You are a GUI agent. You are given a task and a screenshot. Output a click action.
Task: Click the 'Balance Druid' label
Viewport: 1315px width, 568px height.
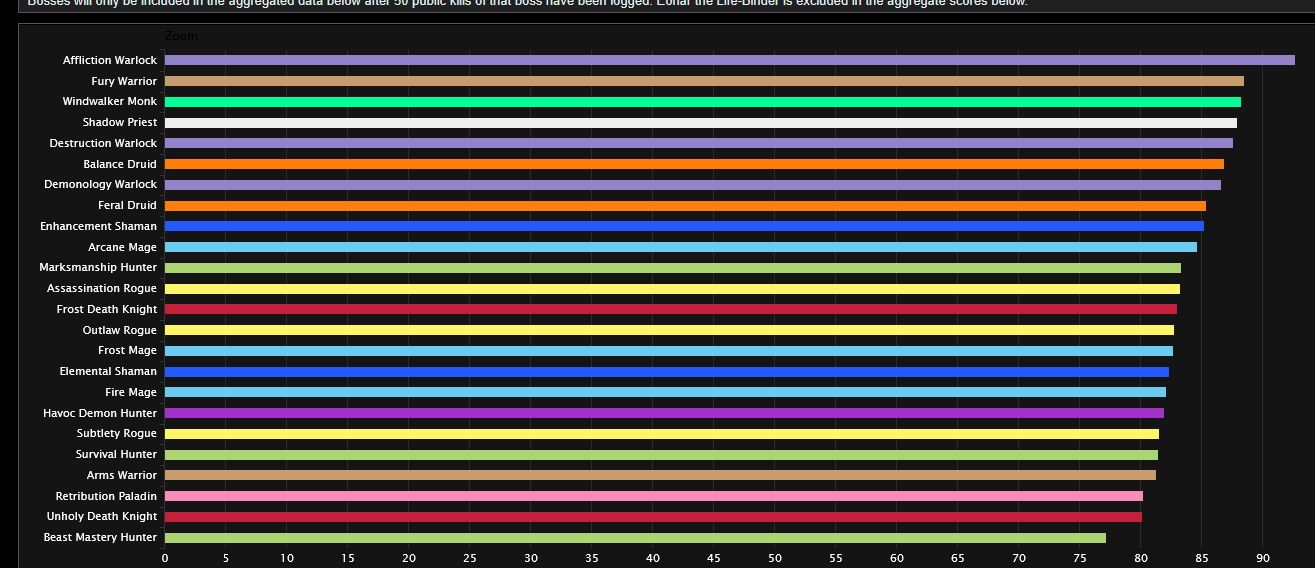120,164
